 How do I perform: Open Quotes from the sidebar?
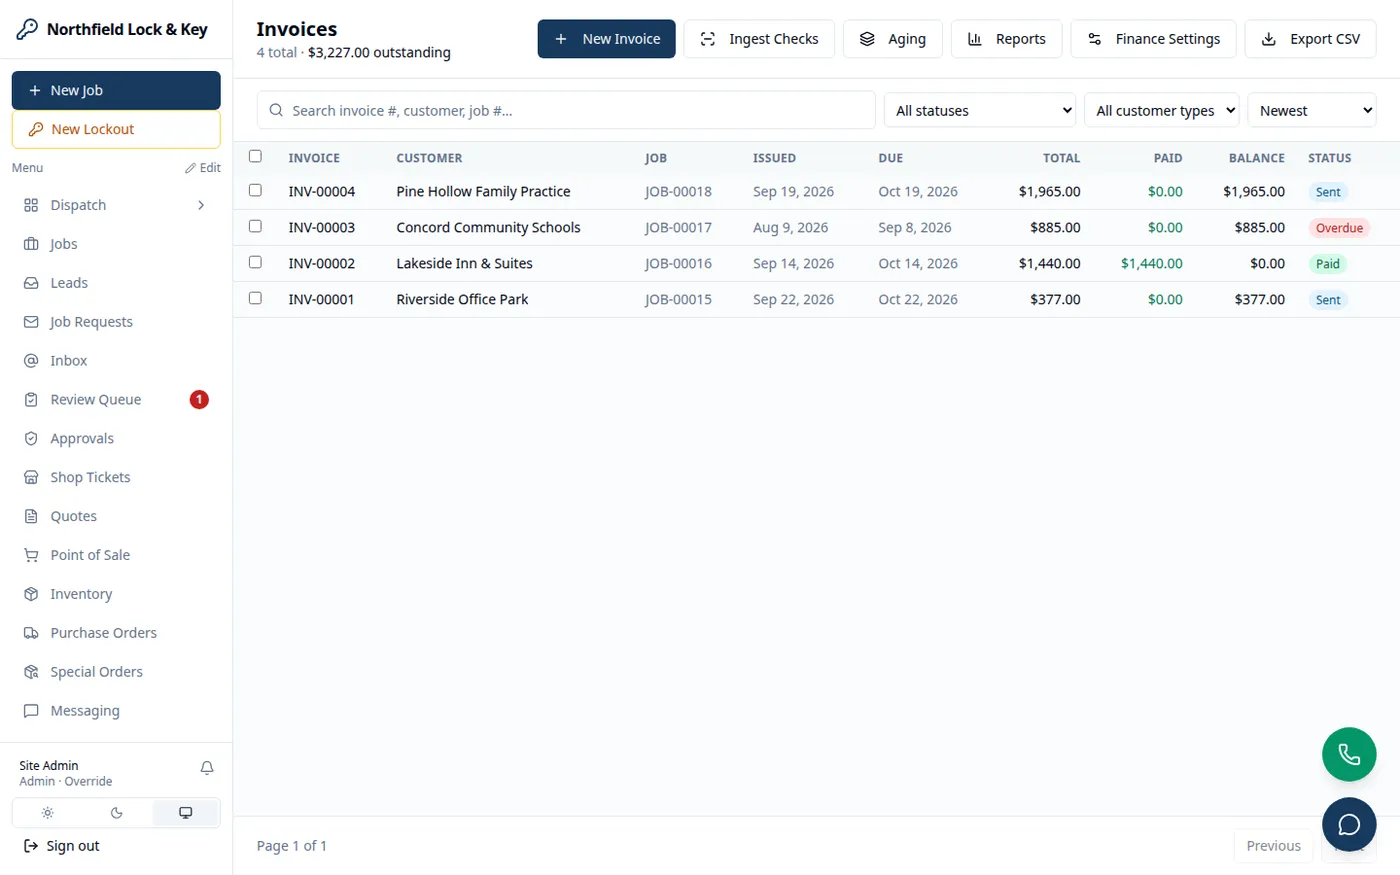point(116,517)
